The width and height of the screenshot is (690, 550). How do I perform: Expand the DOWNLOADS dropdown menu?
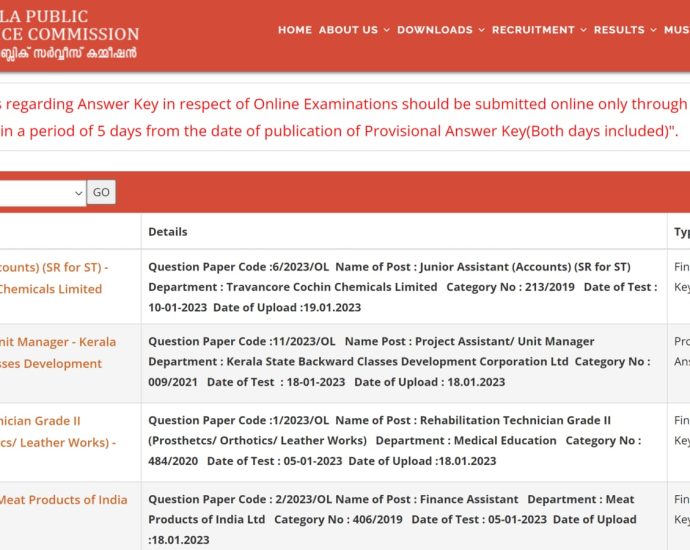click(x=440, y=30)
